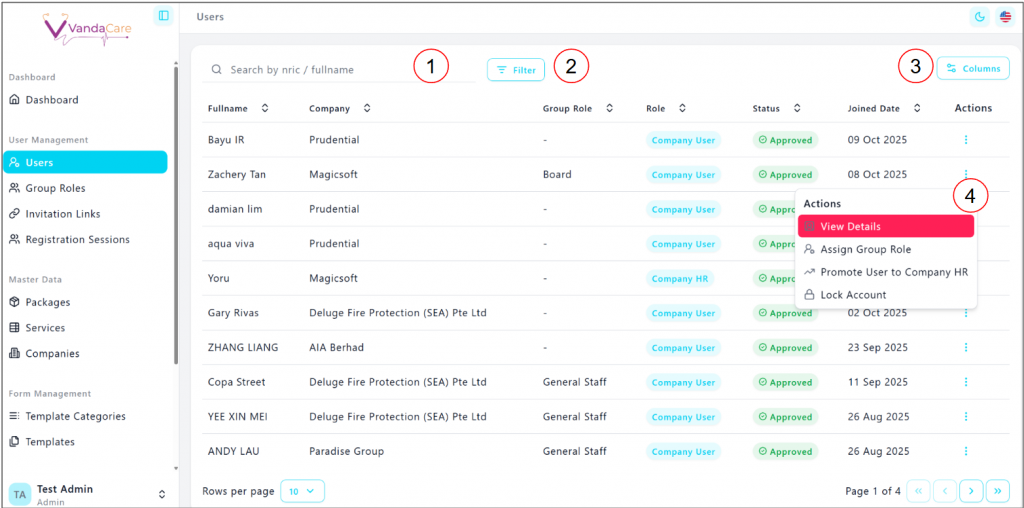Open the Columns visibility selector
Image resolution: width=1024 pixels, height=508 pixels.
pyautogui.click(x=972, y=69)
